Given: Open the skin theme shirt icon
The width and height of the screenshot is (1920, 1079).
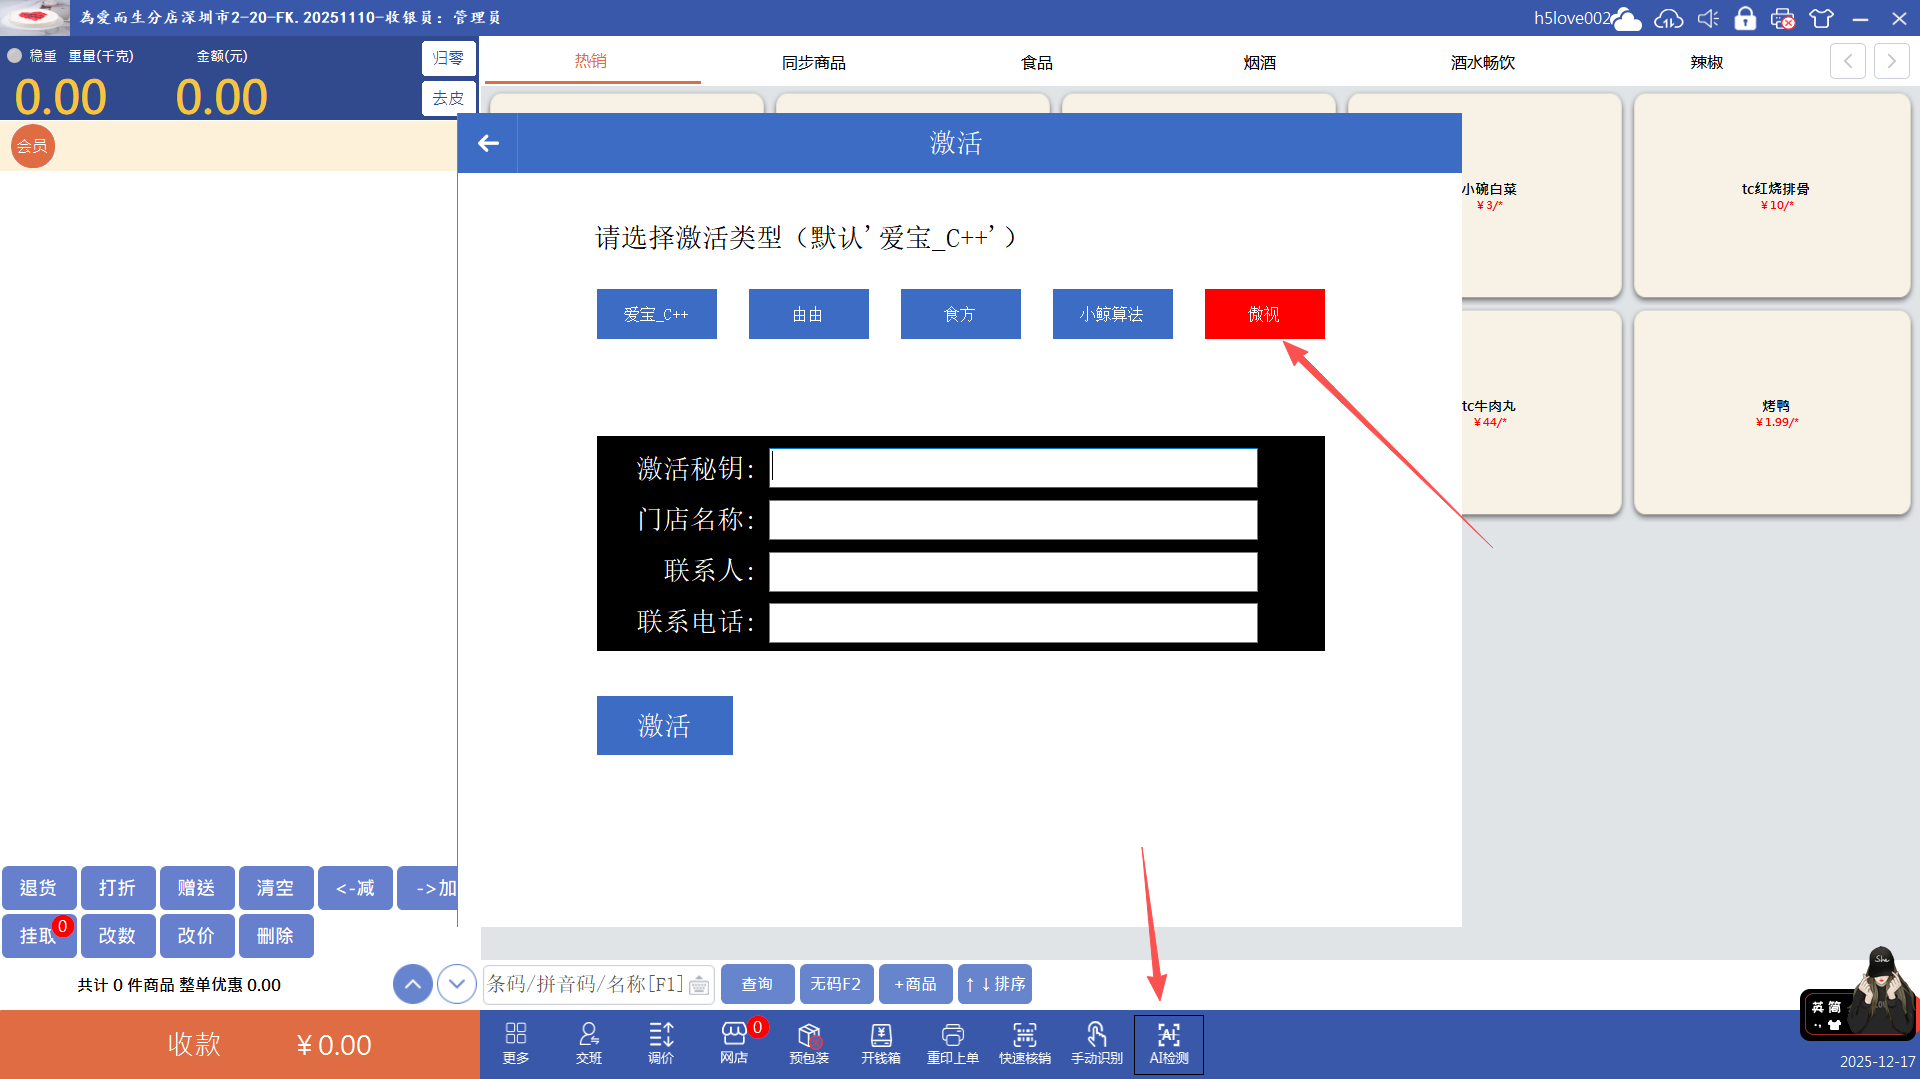Looking at the screenshot, I should coord(1821,18).
